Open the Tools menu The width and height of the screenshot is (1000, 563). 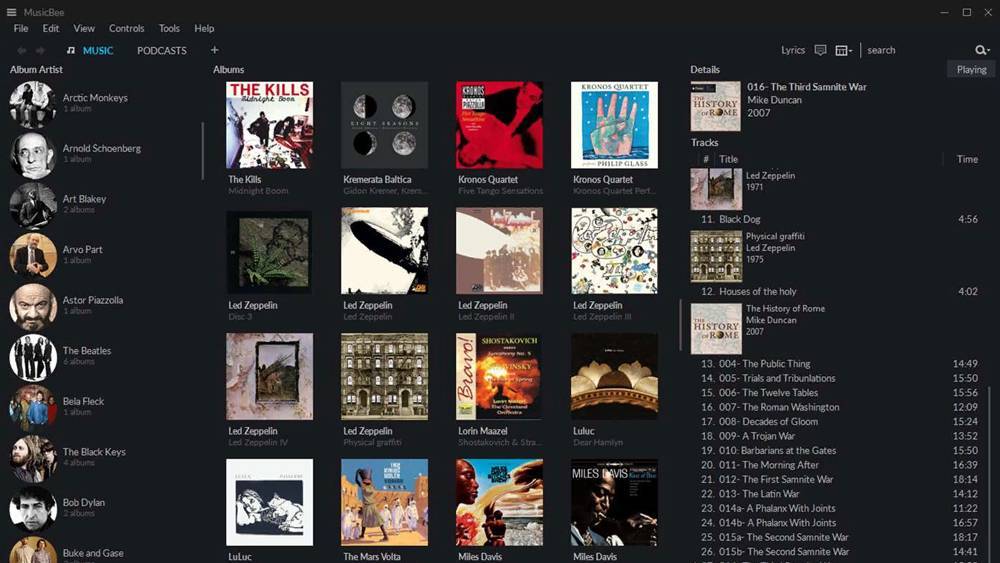pos(169,28)
